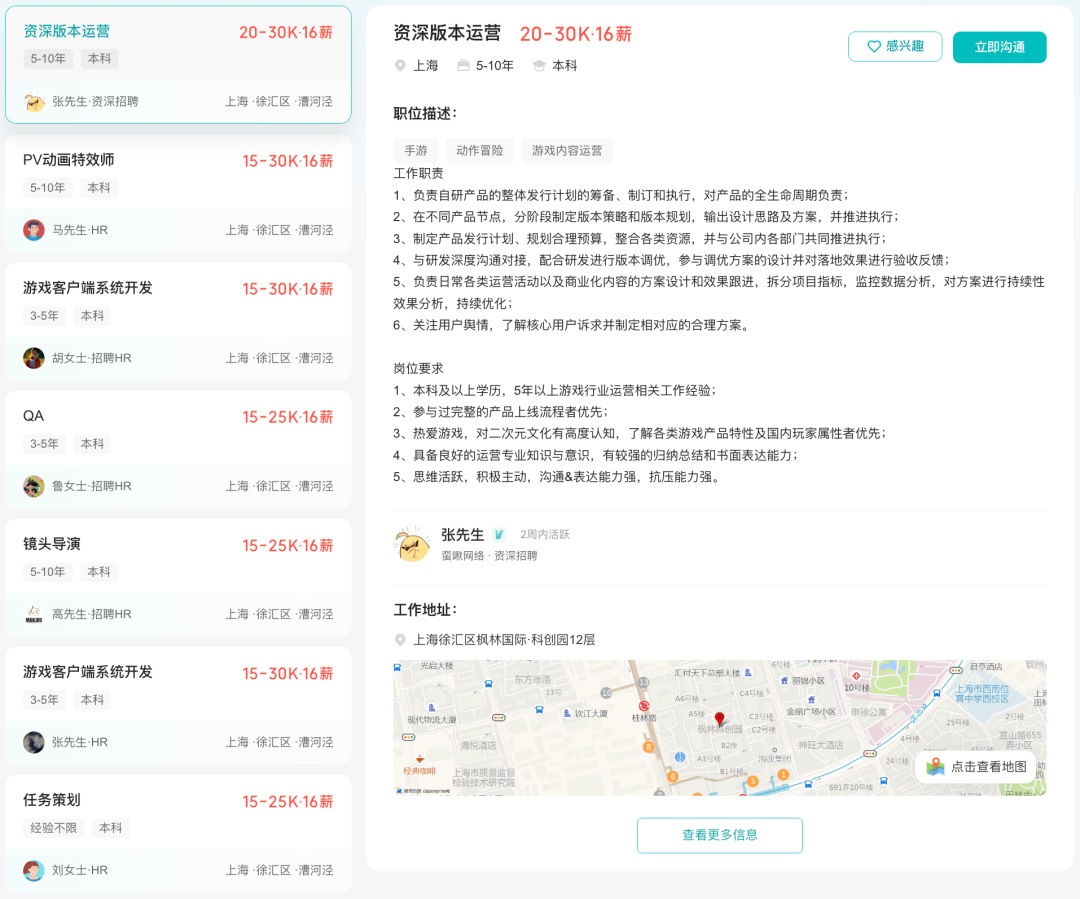This screenshot has width=1080, height=899.
Task: Click avatar of 张先生·HR
Action: 34,742
